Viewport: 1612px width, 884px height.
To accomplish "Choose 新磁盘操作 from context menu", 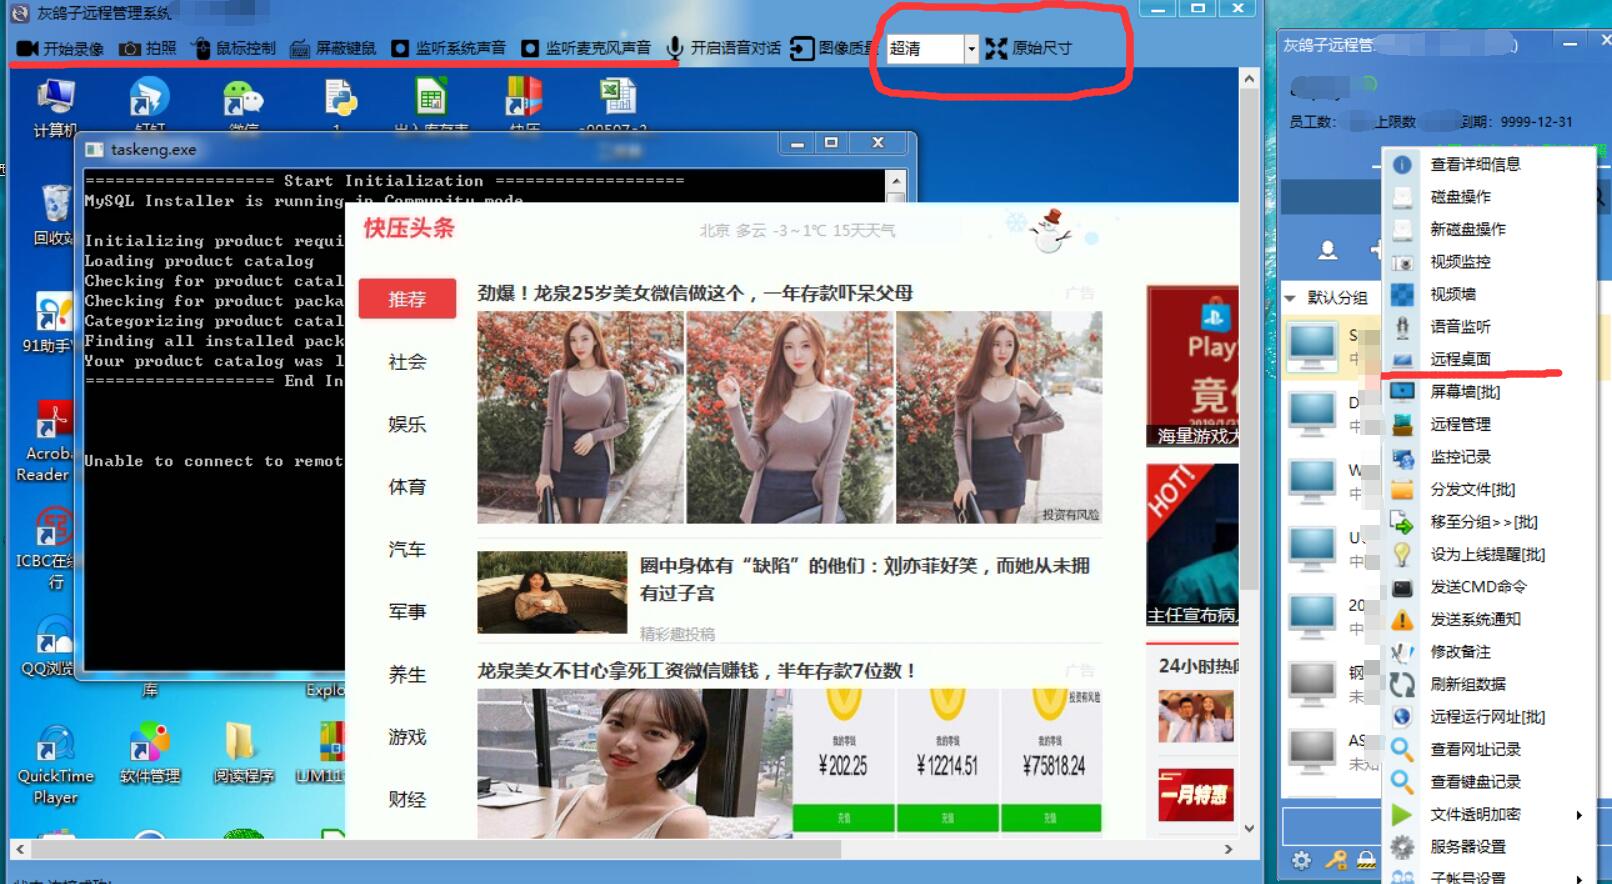I will click(1467, 229).
